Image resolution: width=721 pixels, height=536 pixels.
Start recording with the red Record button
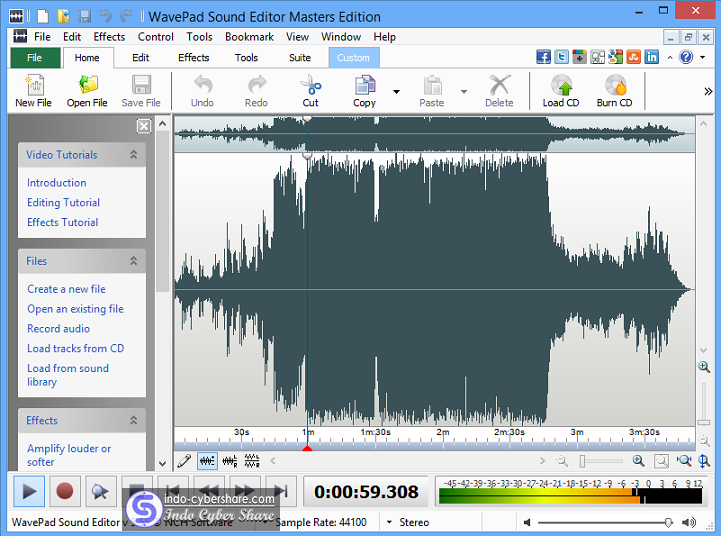(64, 491)
